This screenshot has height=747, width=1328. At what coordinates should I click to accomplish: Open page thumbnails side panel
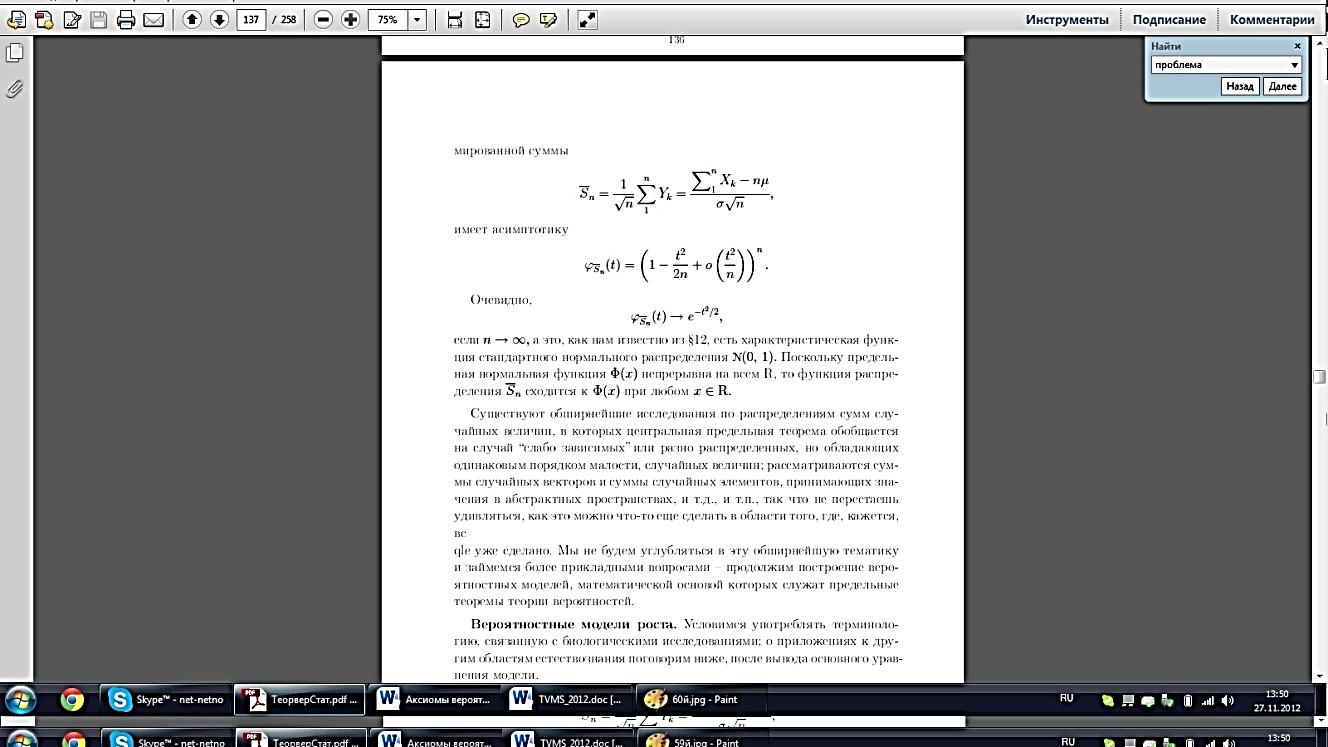pos(14,52)
